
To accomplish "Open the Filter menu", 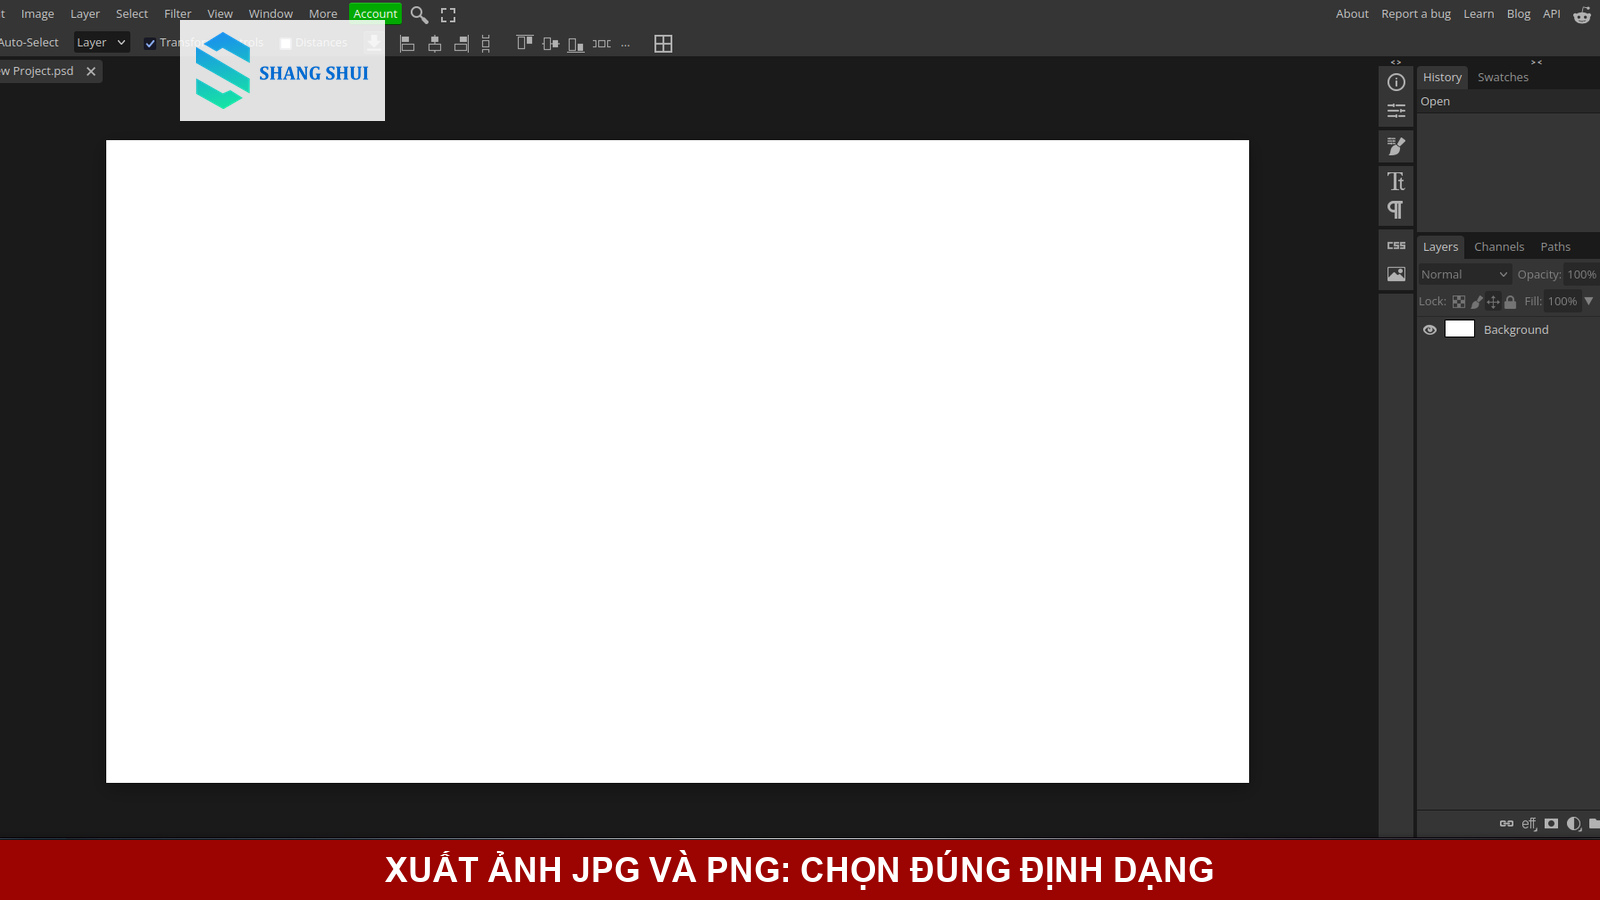I will (178, 14).
